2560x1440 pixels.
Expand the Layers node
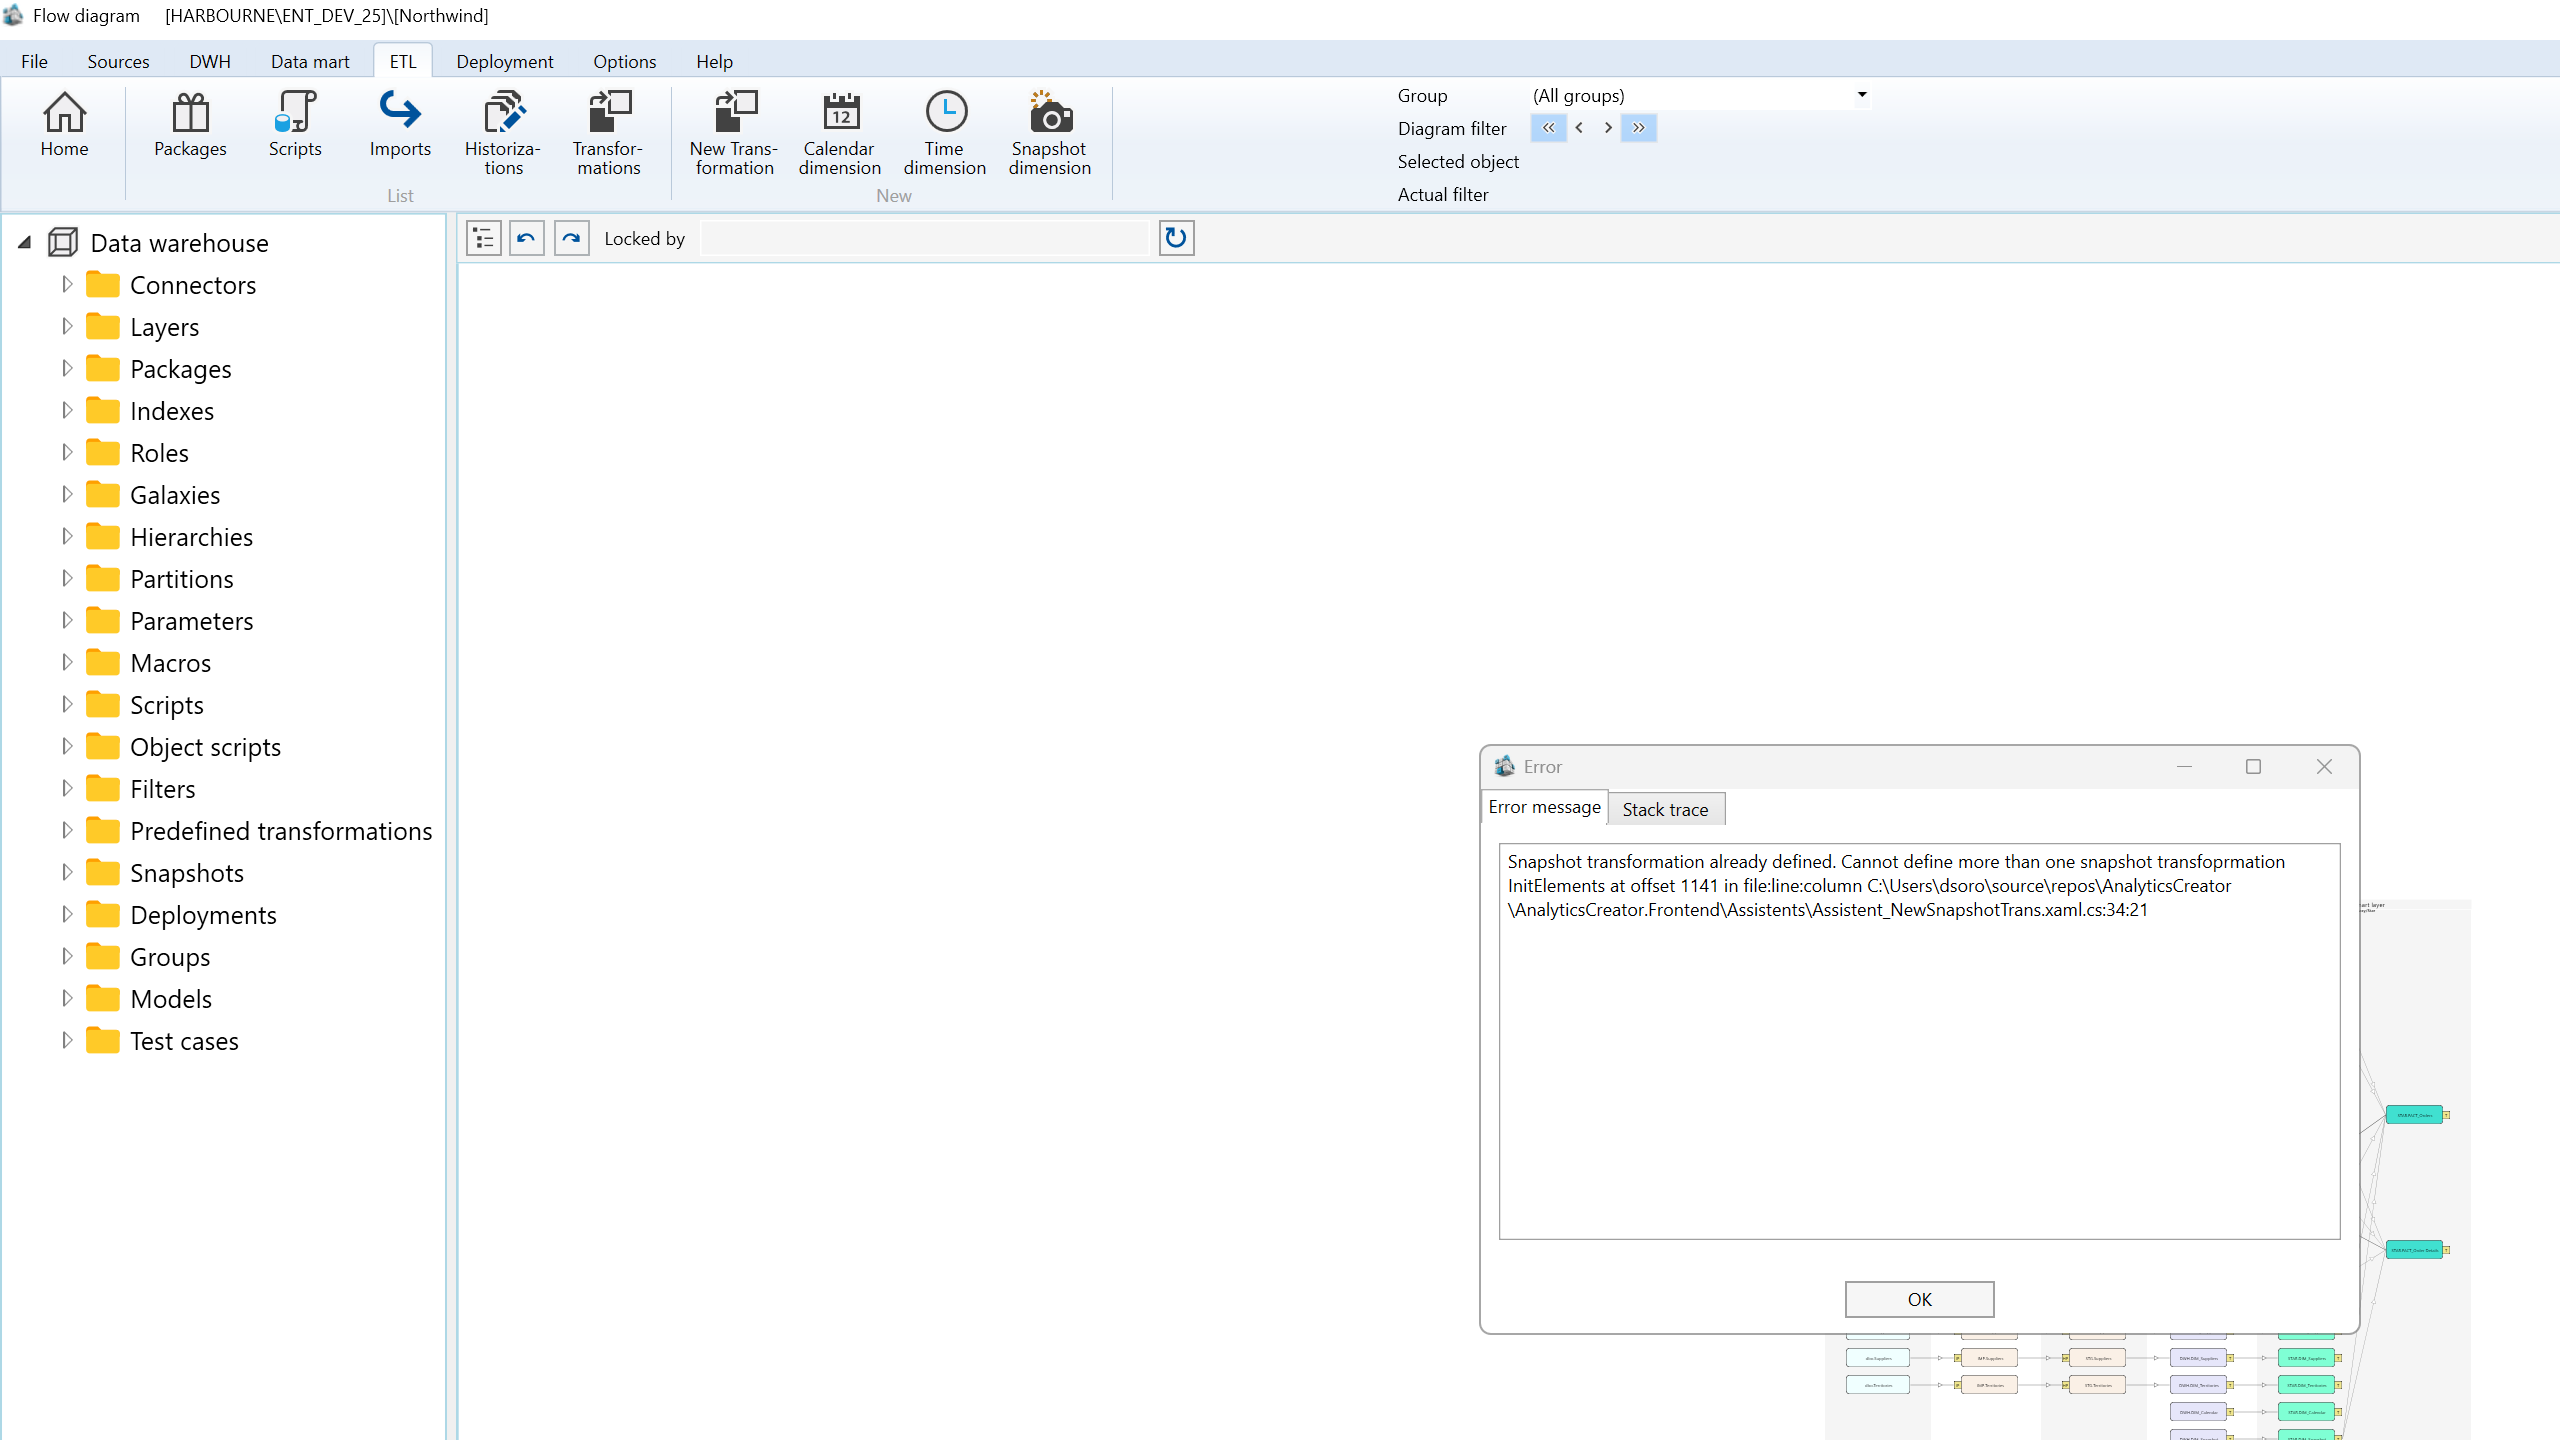[67, 326]
